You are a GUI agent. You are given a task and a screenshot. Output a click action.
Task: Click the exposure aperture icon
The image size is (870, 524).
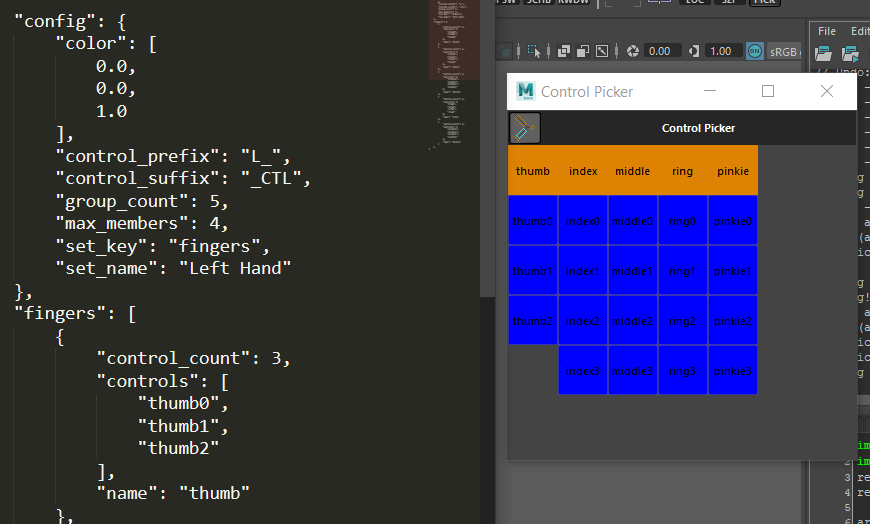[631, 51]
